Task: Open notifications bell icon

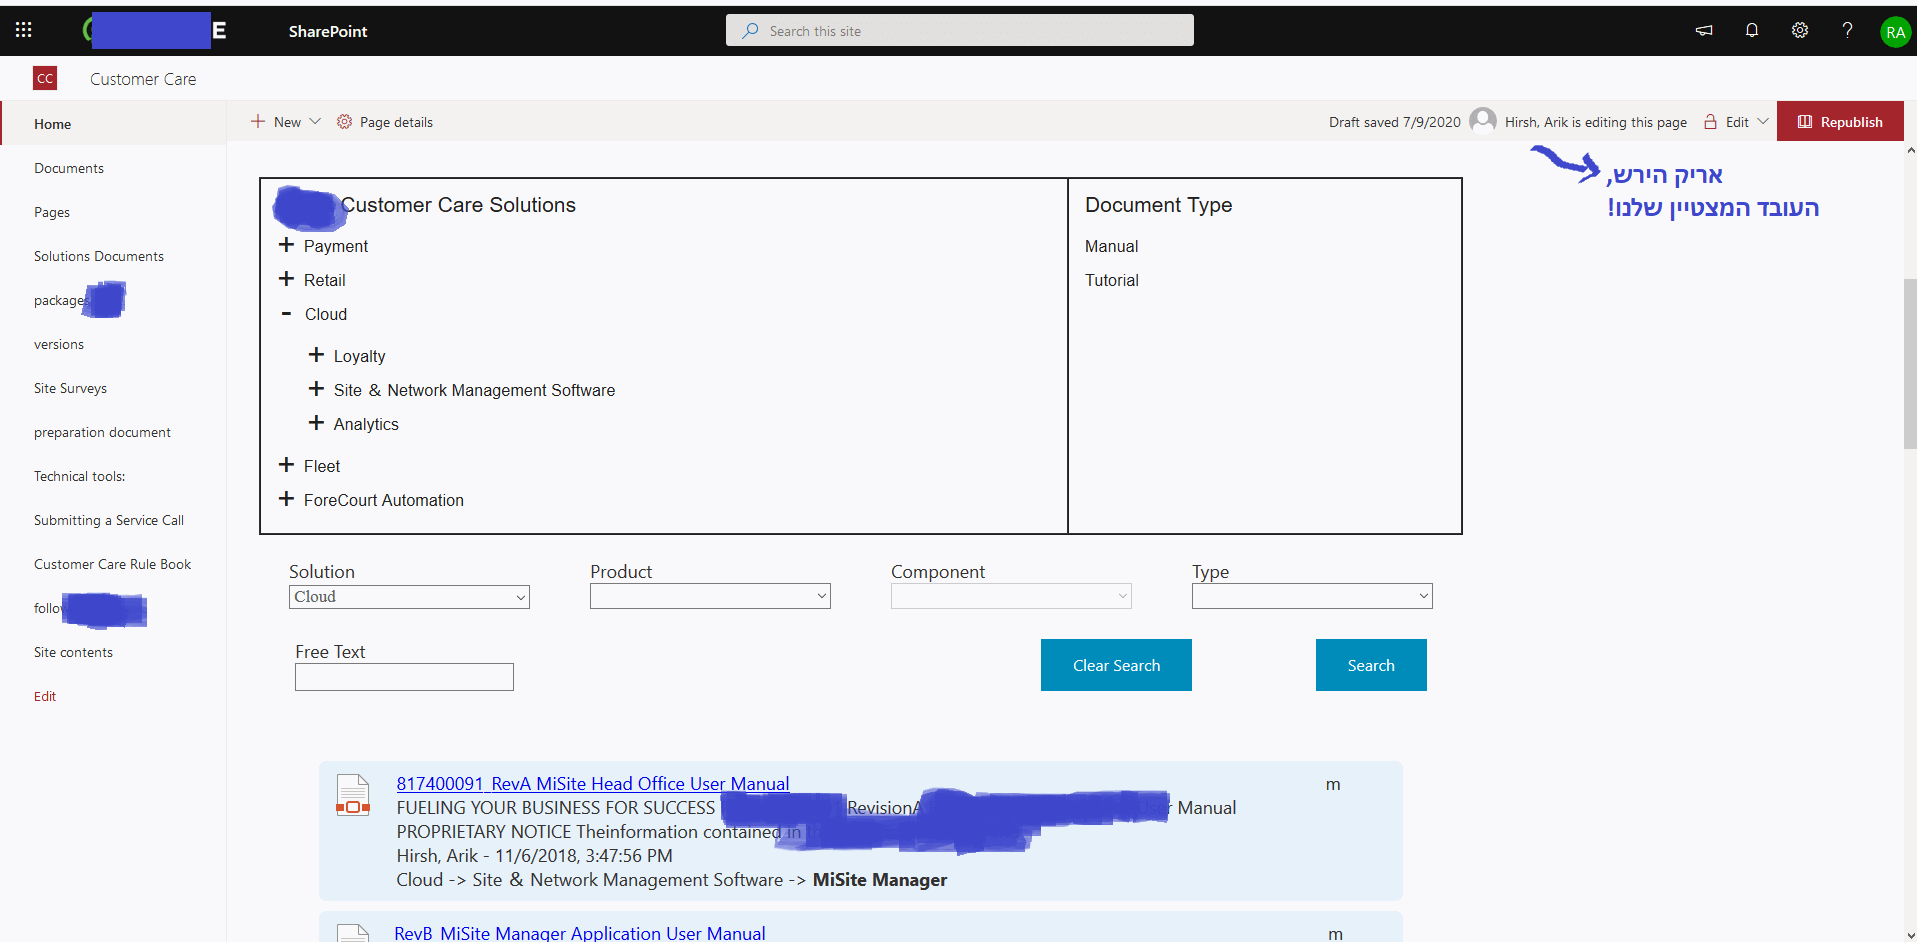Action: pyautogui.click(x=1752, y=30)
